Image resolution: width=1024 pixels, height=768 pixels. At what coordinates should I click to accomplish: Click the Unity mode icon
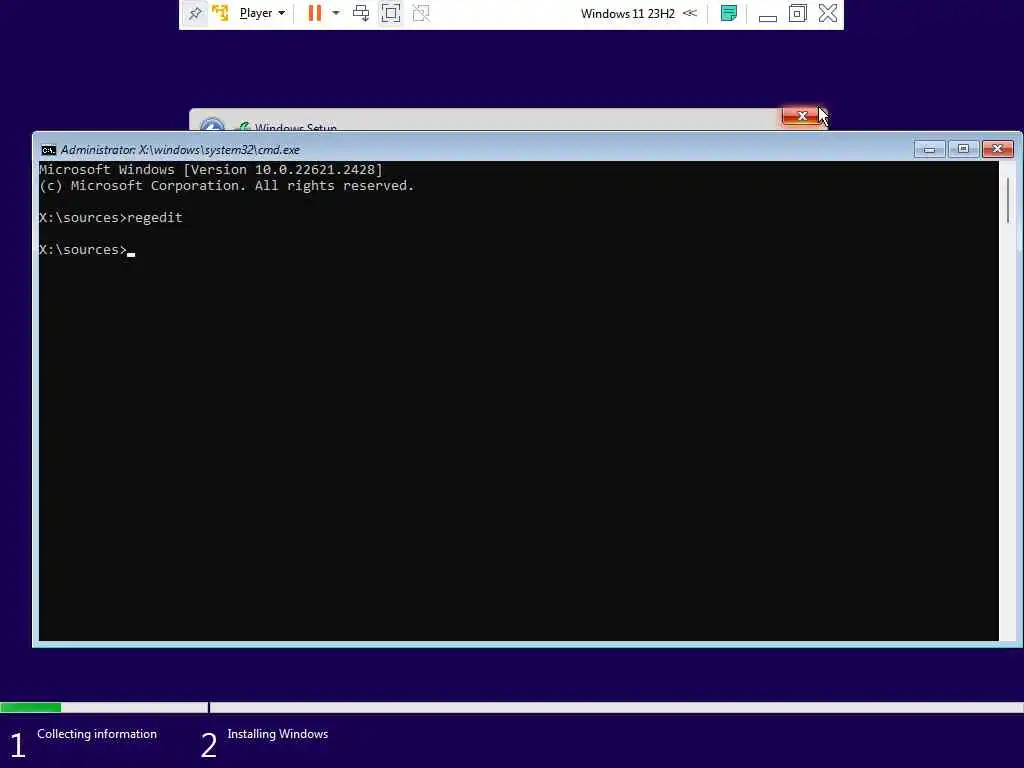(421, 13)
